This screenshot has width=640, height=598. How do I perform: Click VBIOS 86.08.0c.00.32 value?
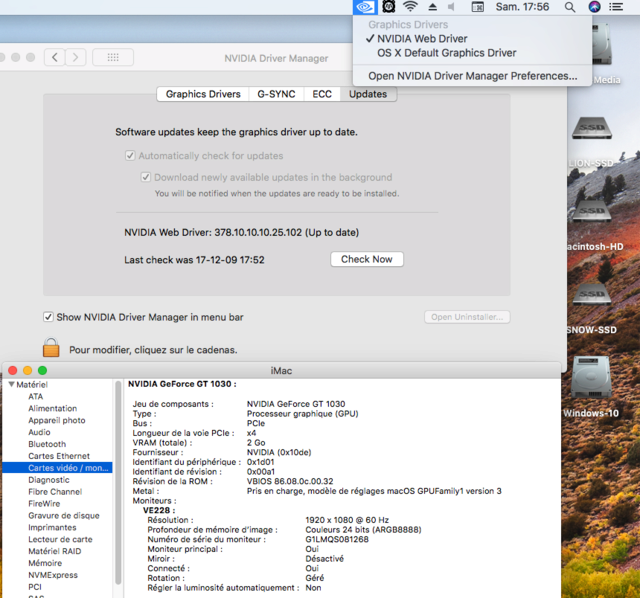click(290, 481)
